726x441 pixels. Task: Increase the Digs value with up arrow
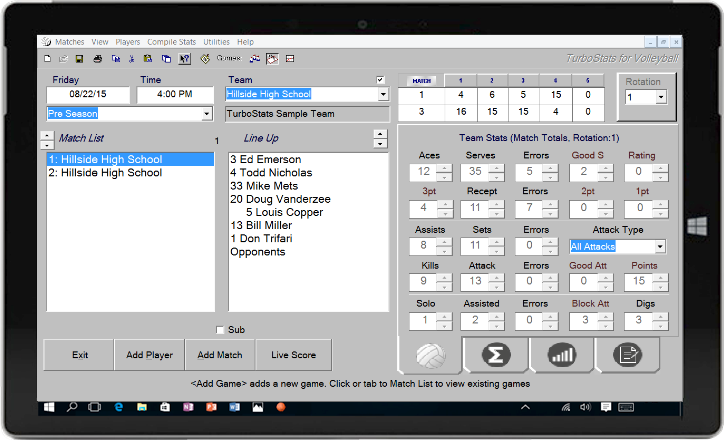[660, 316]
